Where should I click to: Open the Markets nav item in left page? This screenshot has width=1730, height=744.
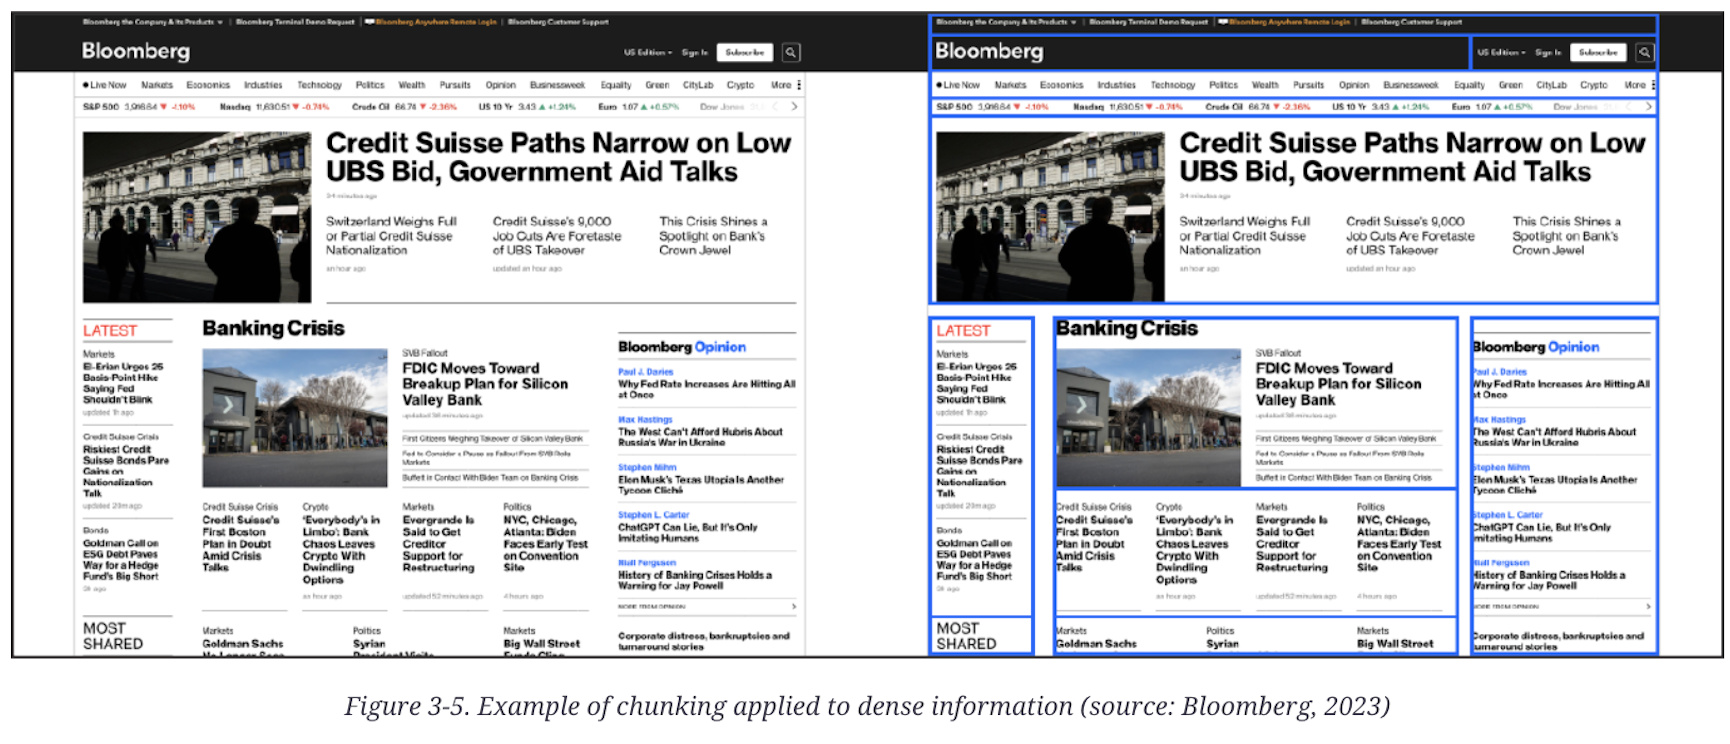[x=157, y=85]
